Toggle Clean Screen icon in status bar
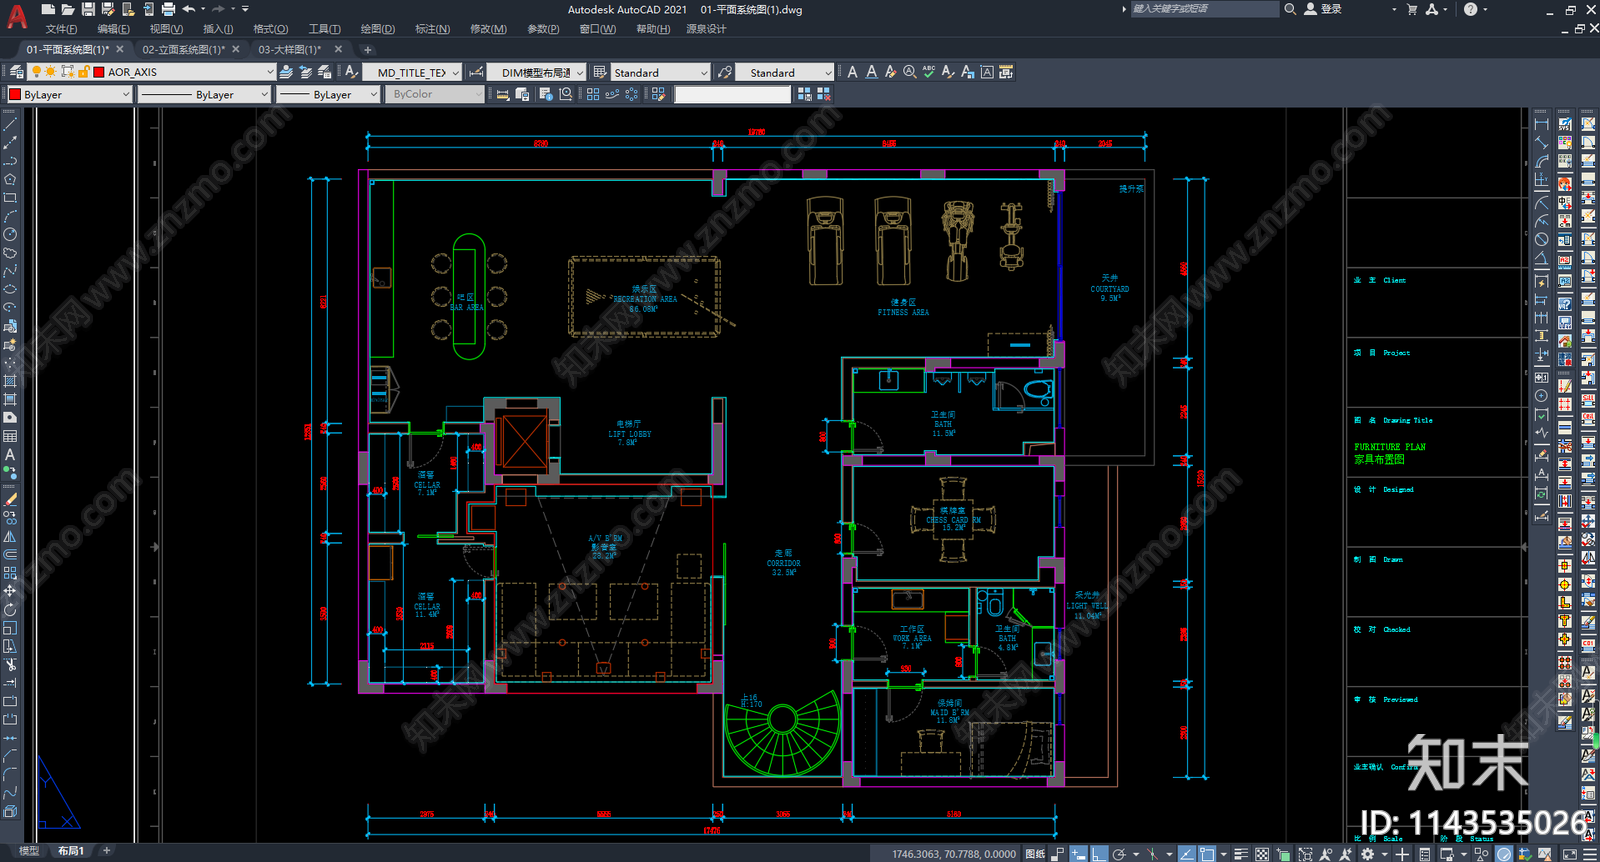This screenshot has height=862, width=1600. pyautogui.click(x=1570, y=854)
